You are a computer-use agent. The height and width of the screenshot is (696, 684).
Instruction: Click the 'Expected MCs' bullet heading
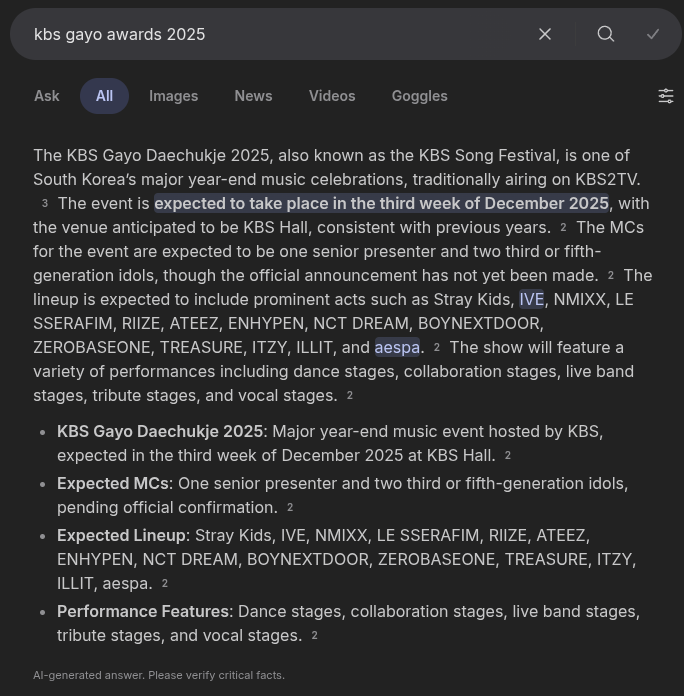[113, 483]
